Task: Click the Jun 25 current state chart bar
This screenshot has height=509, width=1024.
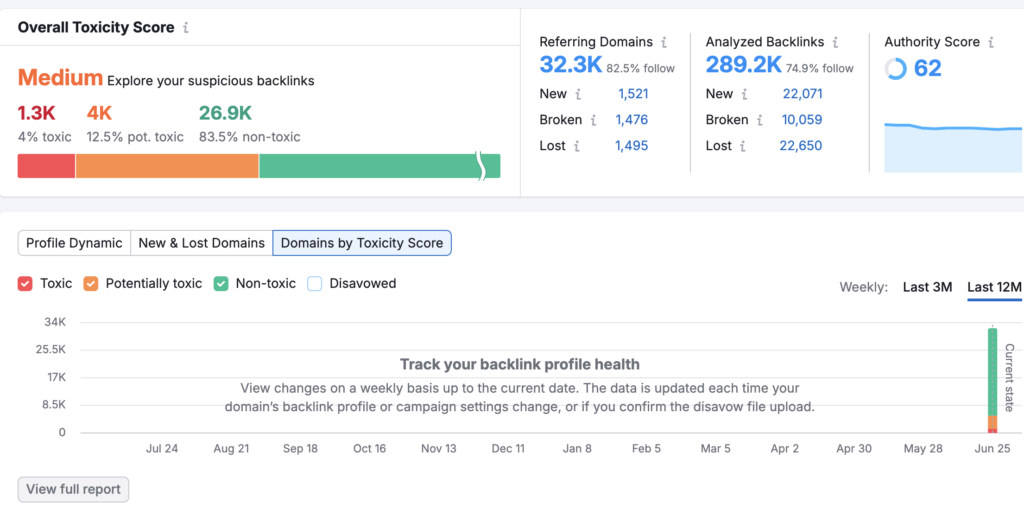Action: 992,380
